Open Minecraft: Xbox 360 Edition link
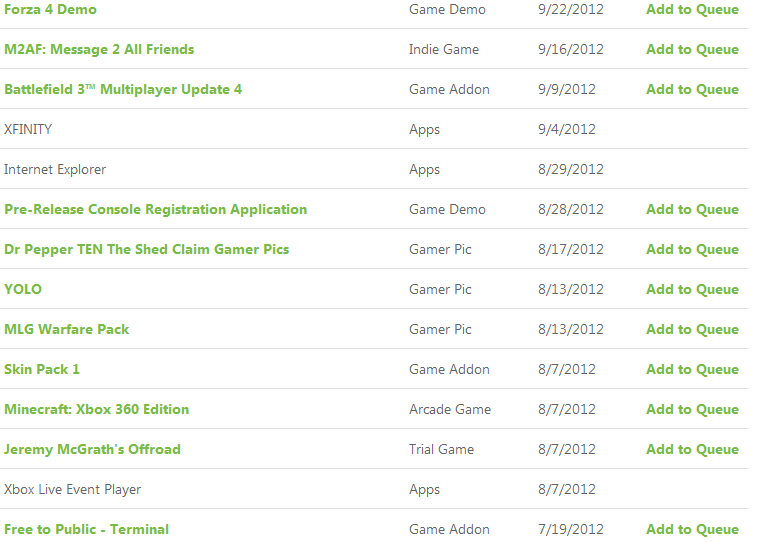This screenshot has width=771, height=542. (x=96, y=409)
